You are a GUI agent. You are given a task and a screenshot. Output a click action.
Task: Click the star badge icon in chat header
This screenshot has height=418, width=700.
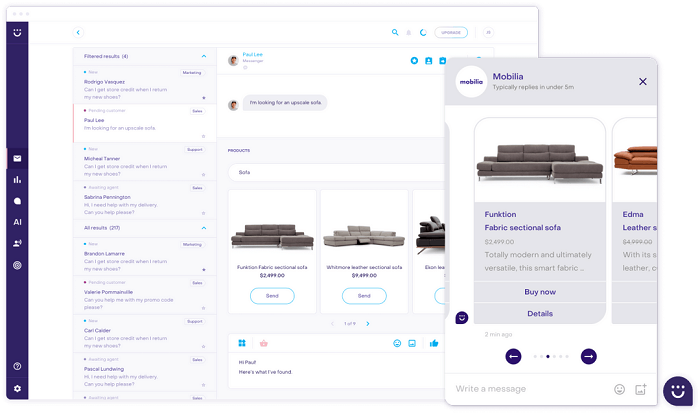click(414, 60)
